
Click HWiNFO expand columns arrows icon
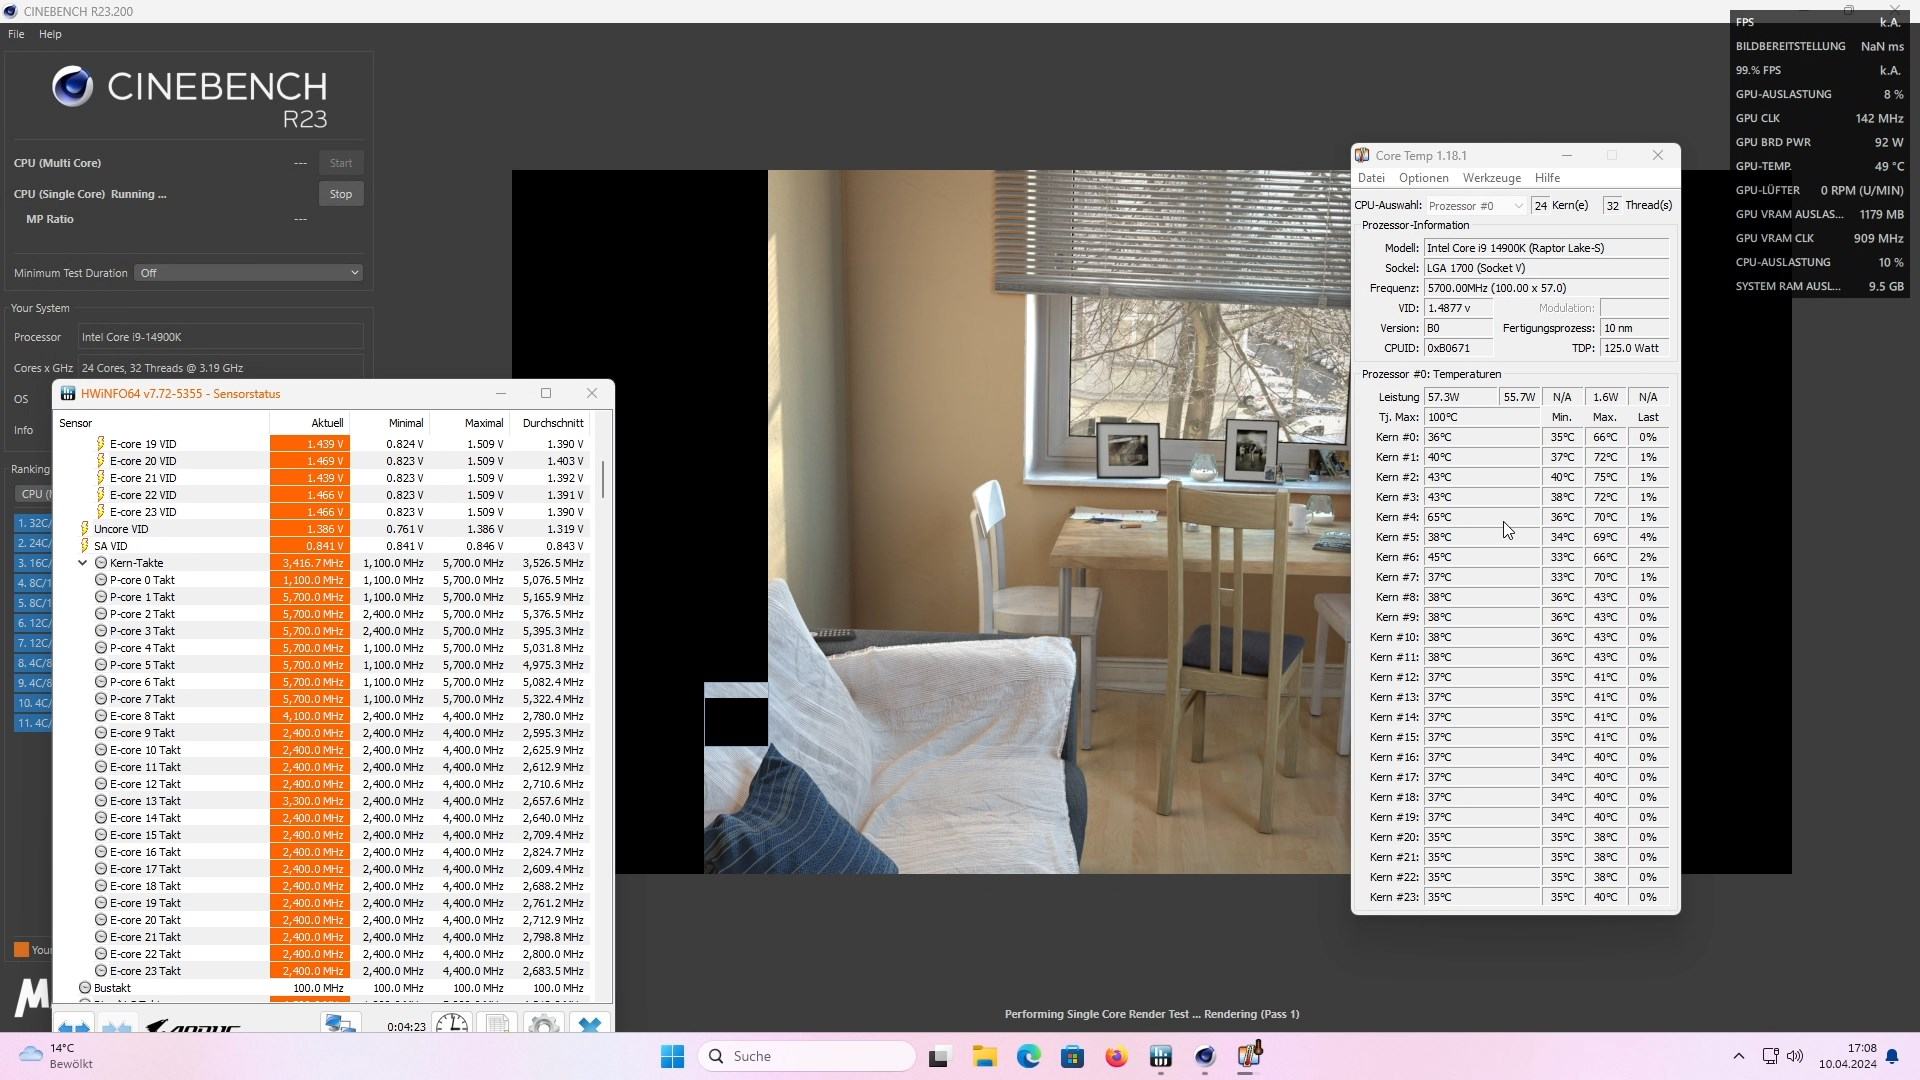[74, 1025]
